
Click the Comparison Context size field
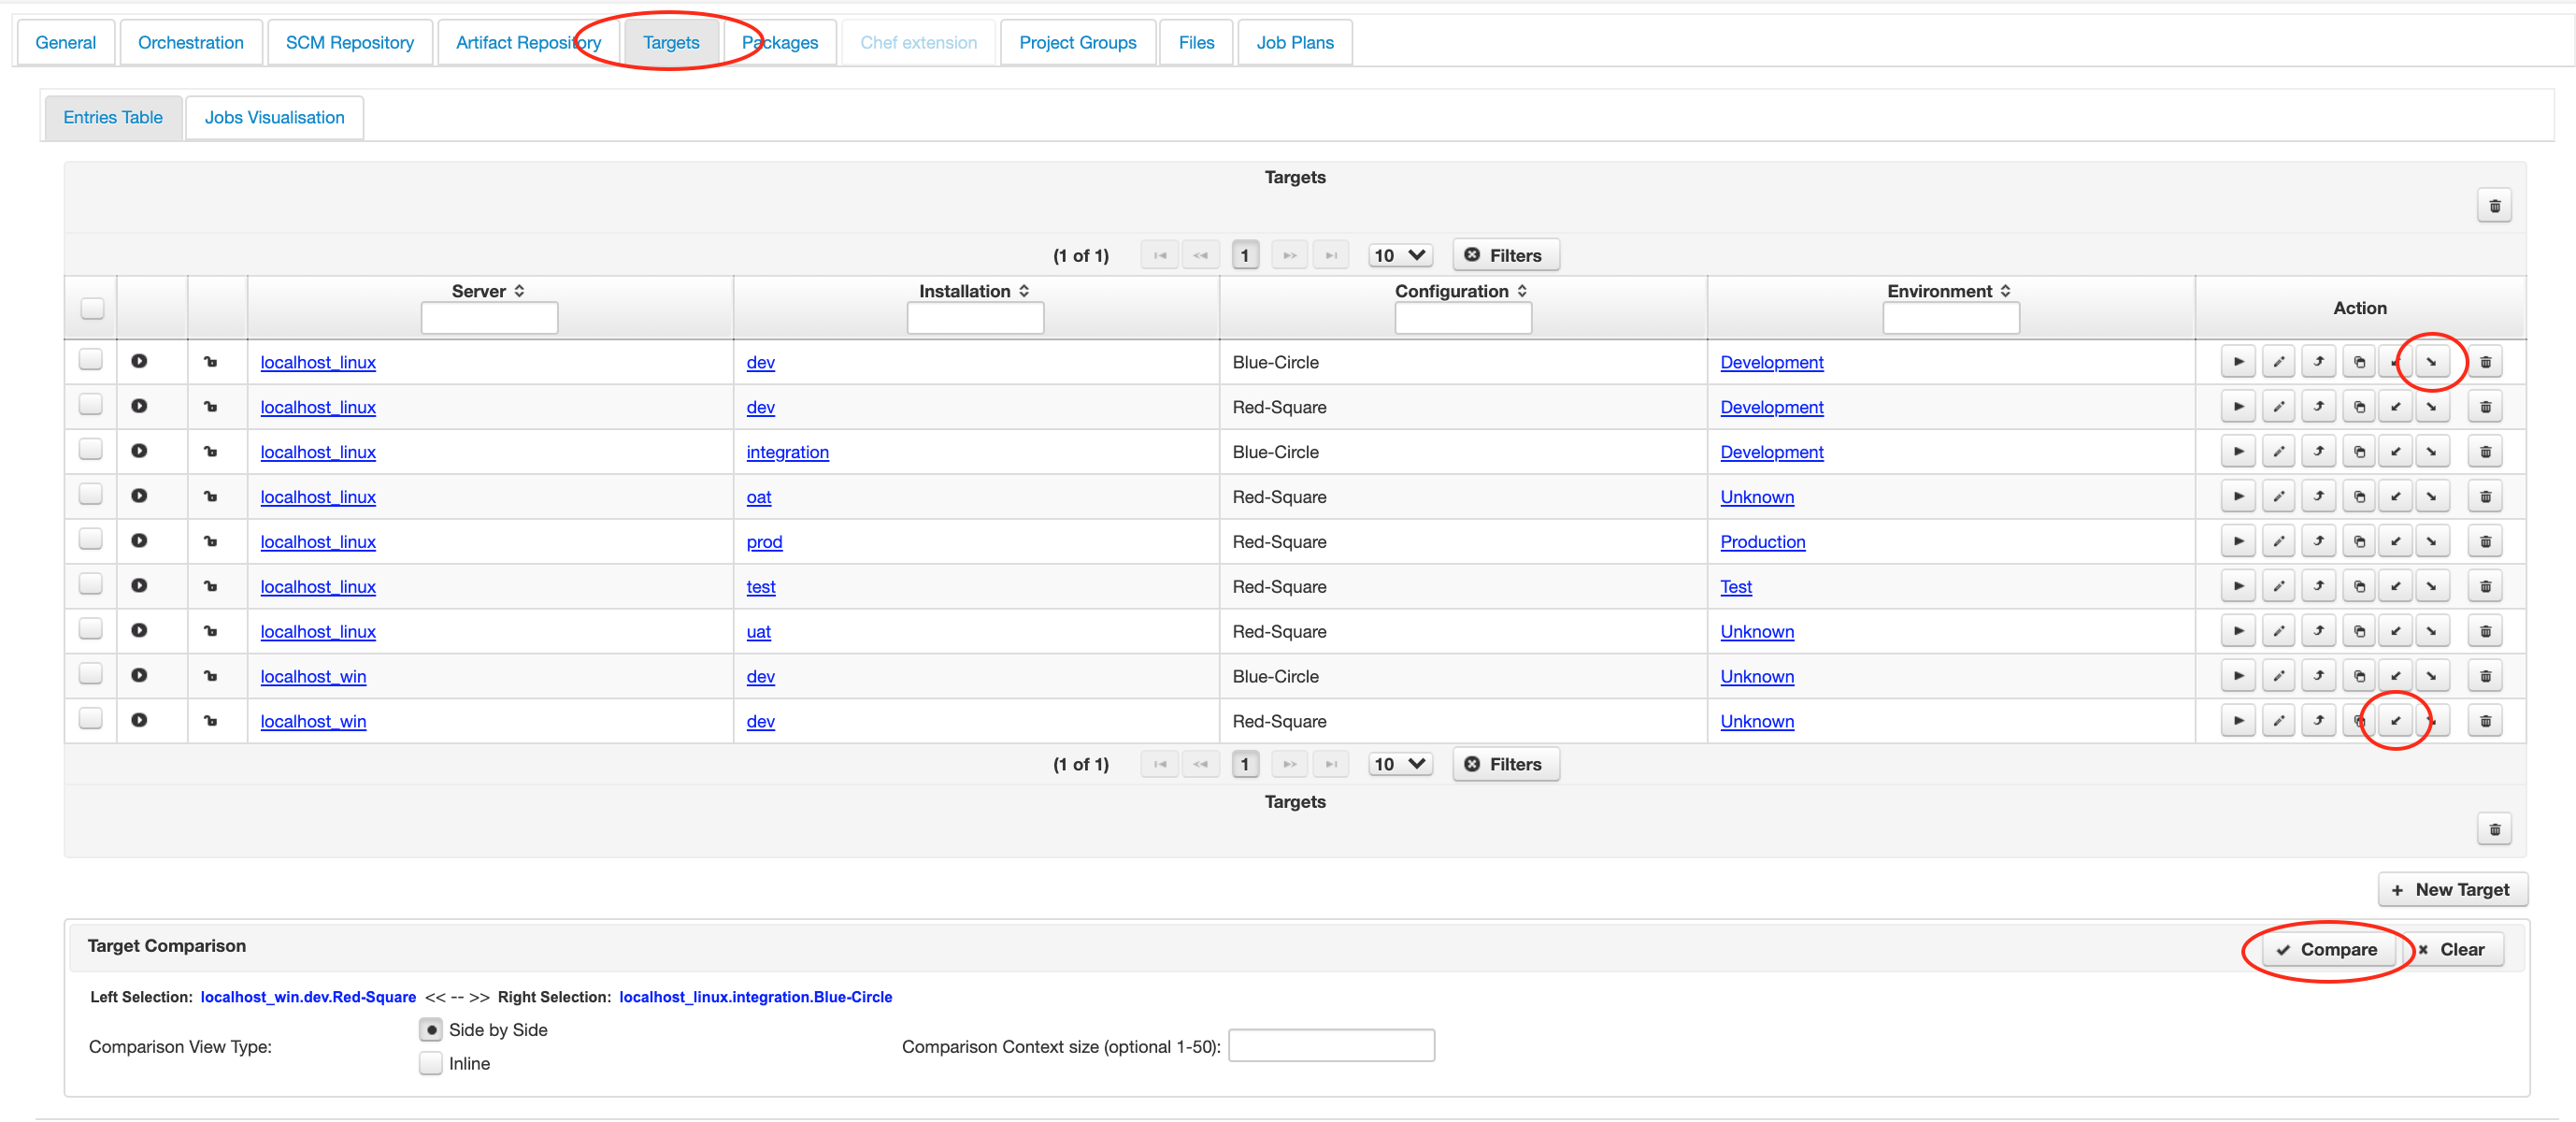1331,1045
